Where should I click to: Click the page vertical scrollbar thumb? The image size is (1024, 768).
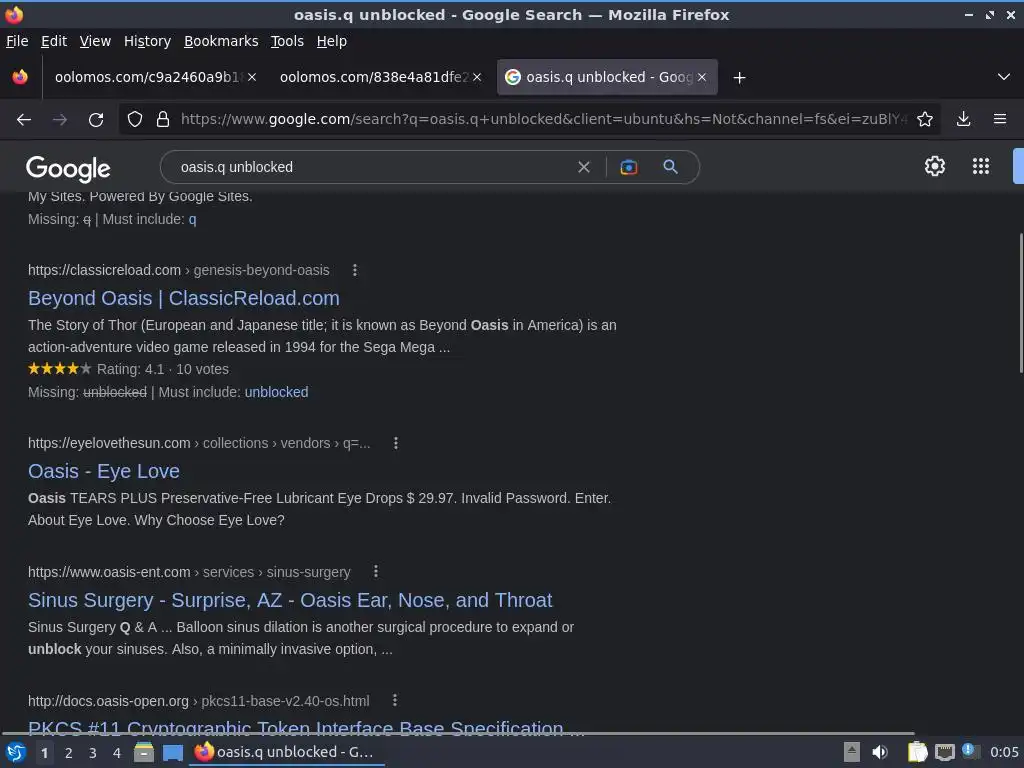tap(1021, 302)
